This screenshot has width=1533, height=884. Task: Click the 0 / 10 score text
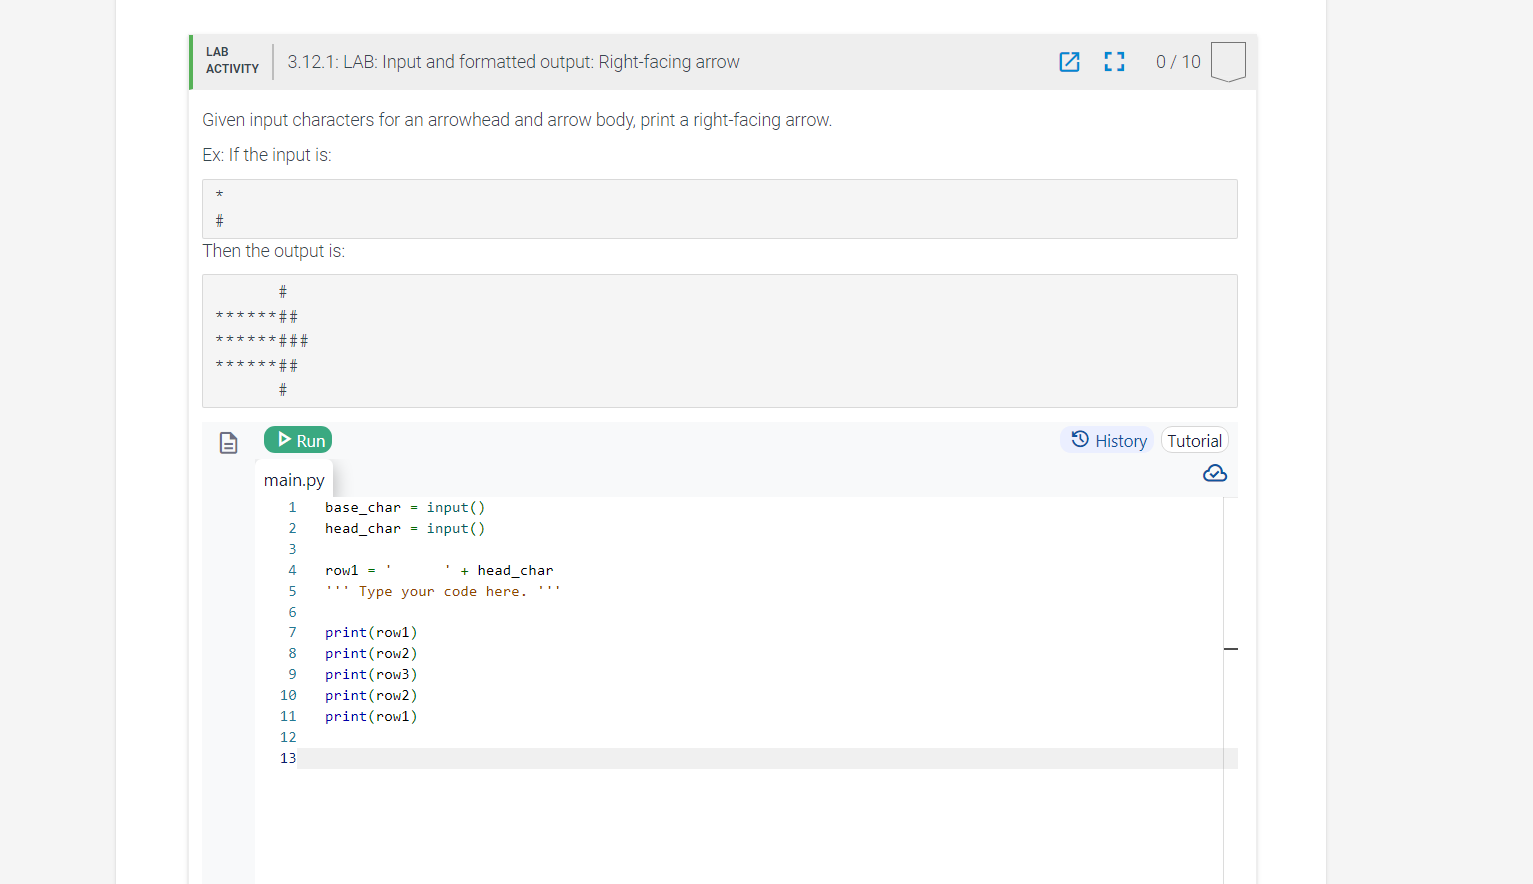[1178, 62]
